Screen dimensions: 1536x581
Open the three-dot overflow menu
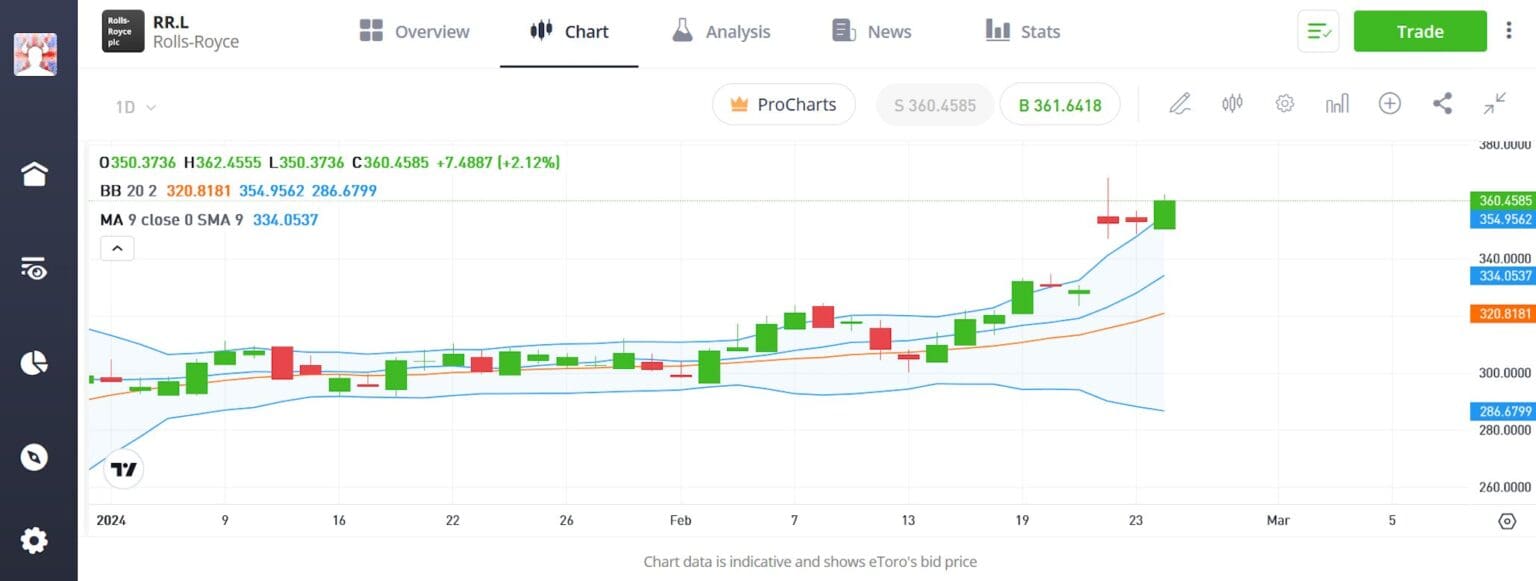[x=1510, y=31]
